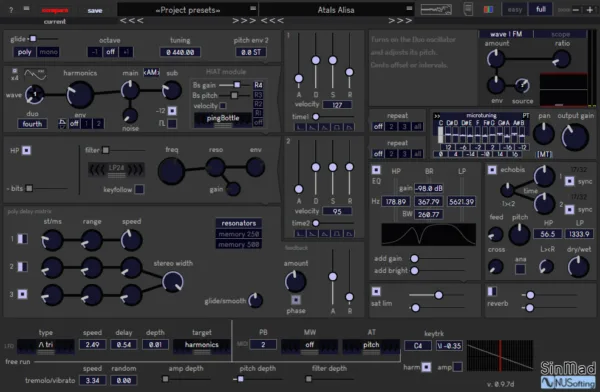This screenshot has width=600, height=392.
Task: Click the save button
Action: pos(95,11)
